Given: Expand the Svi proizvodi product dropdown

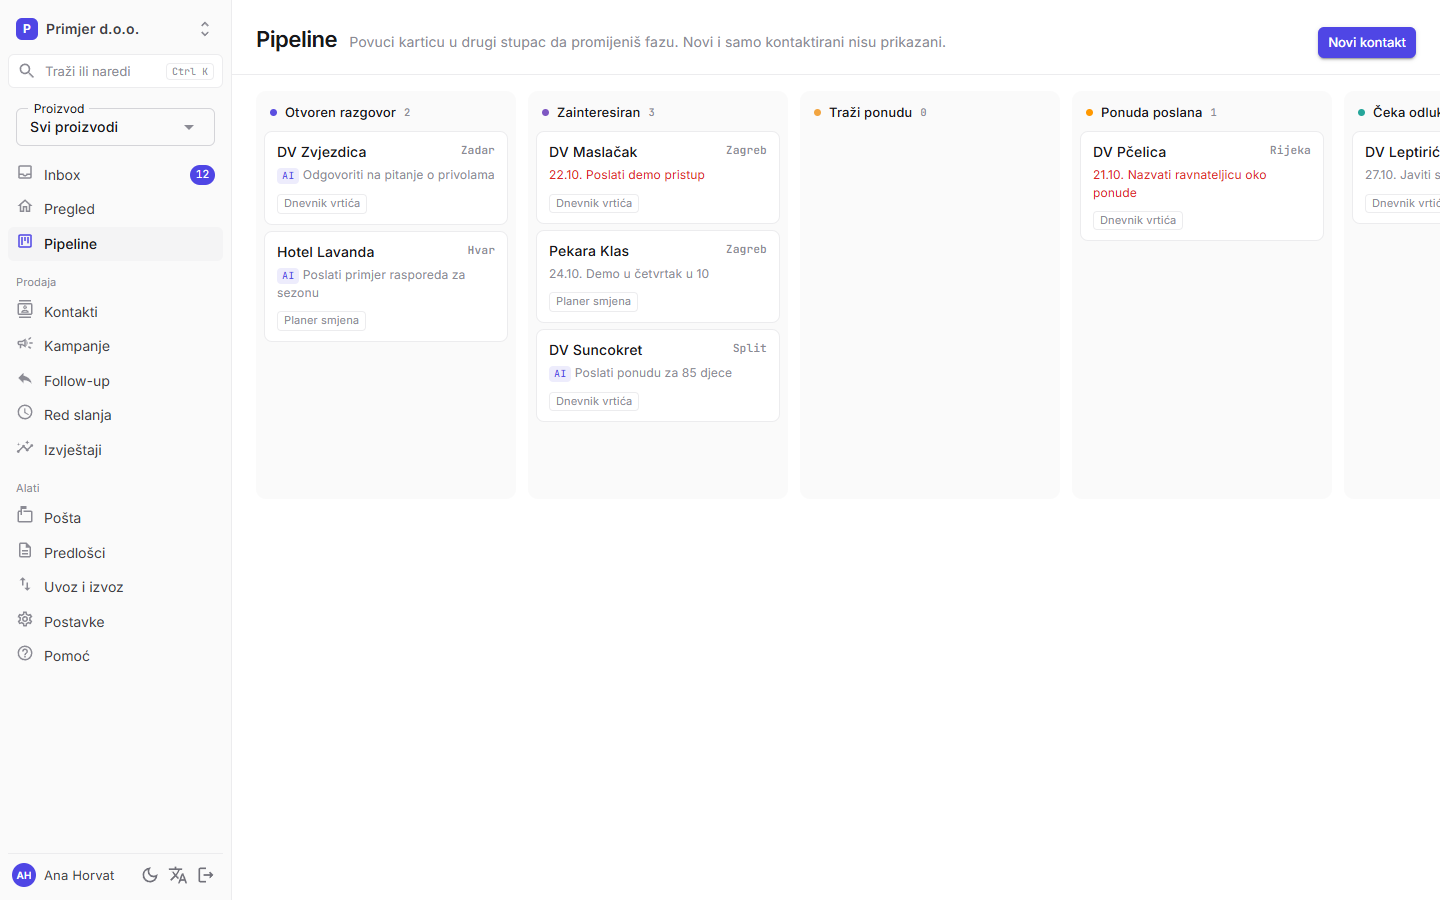Looking at the screenshot, I should (x=115, y=127).
